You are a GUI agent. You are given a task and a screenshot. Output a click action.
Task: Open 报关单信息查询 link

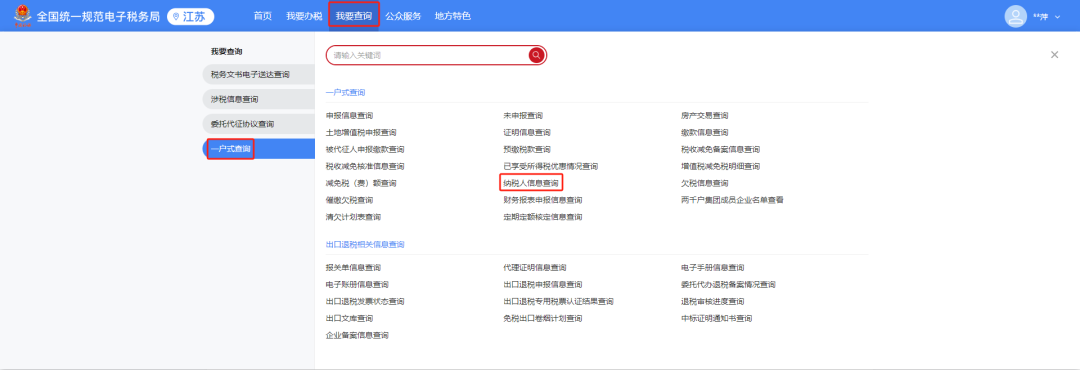[353, 267]
